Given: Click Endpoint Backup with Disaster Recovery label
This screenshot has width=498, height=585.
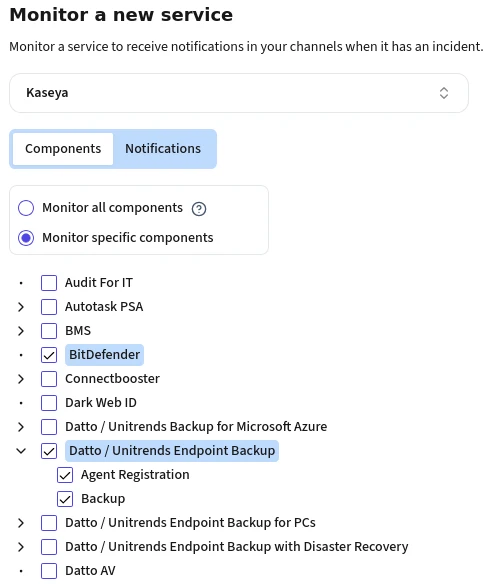Looking at the screenshot, I should pos(237,547).
